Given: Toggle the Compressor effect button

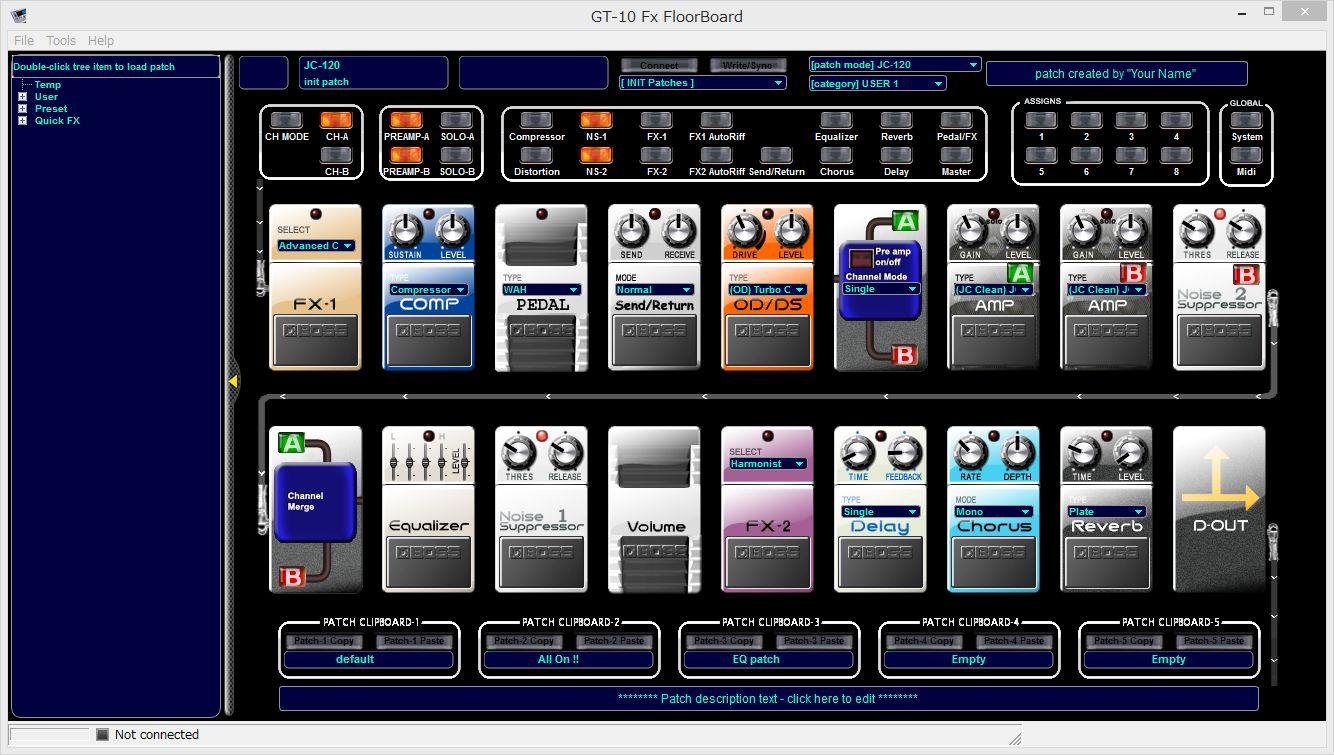Looking at the screenshot, I should (x=536, y=120).
